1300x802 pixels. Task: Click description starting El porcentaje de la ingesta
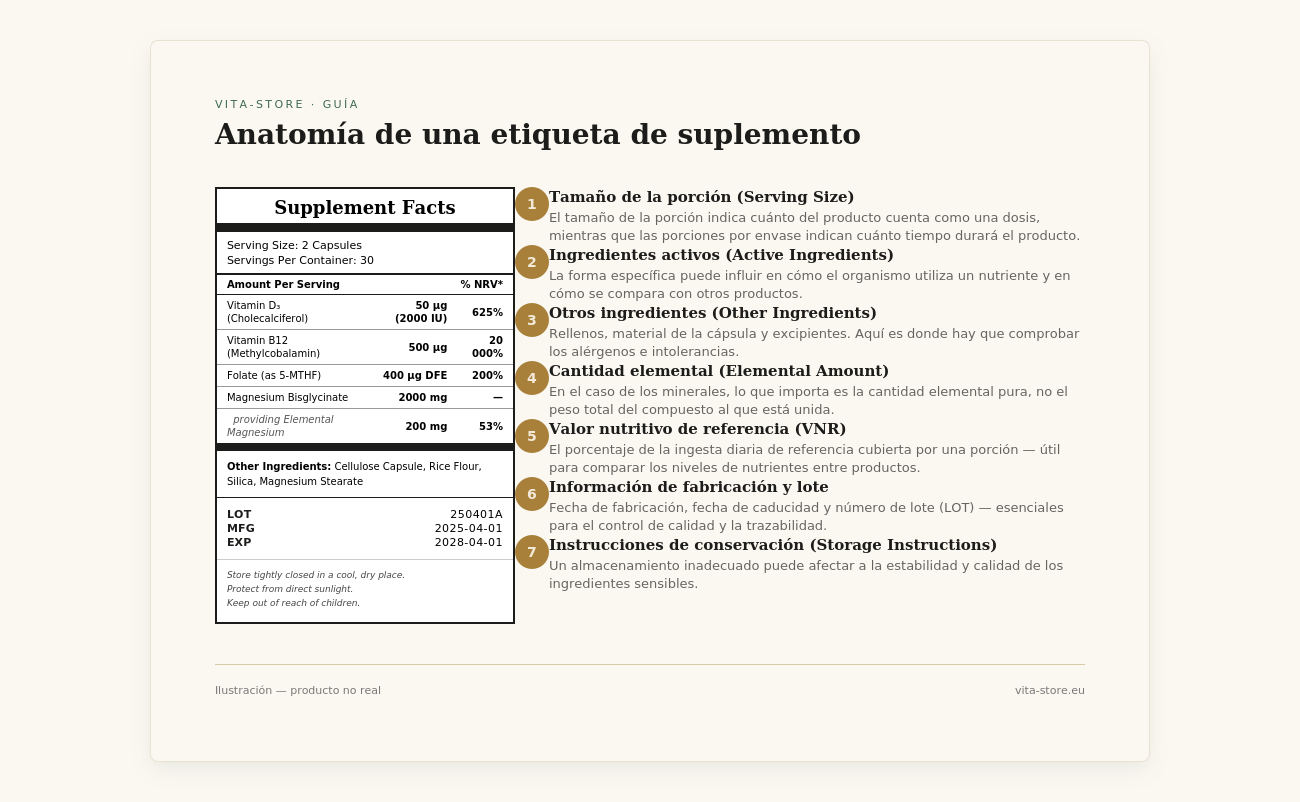pyautogui.click(x=804, y=458)
